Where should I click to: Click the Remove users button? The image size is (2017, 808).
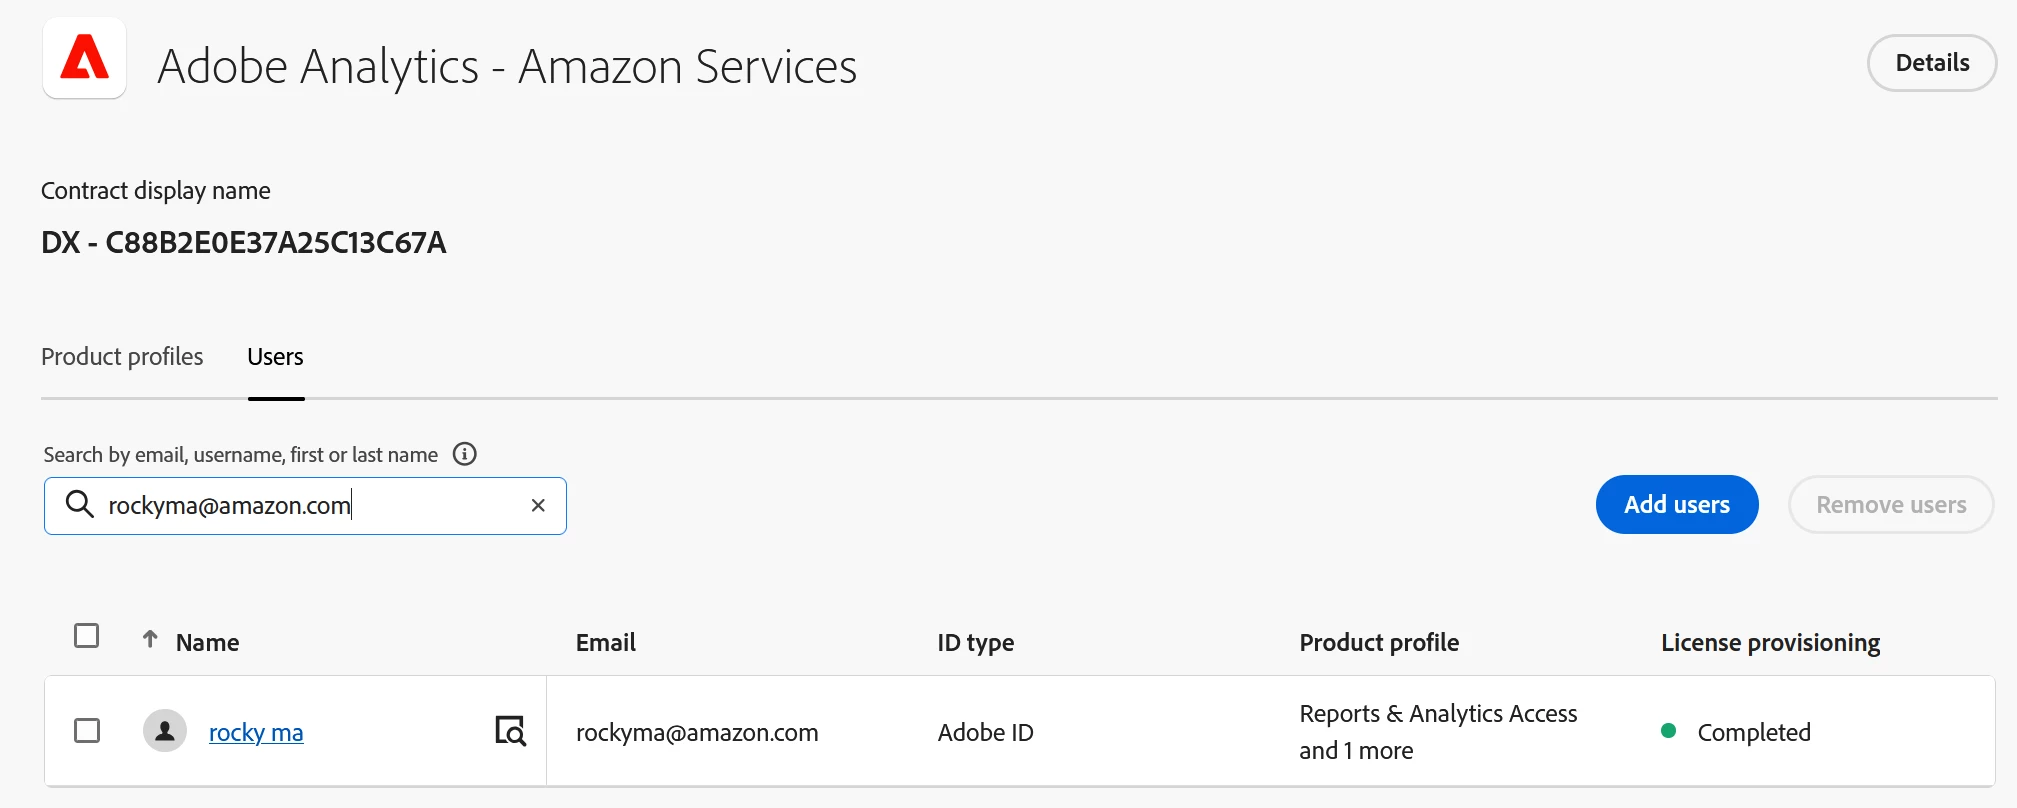click(x=1890, y=505)
